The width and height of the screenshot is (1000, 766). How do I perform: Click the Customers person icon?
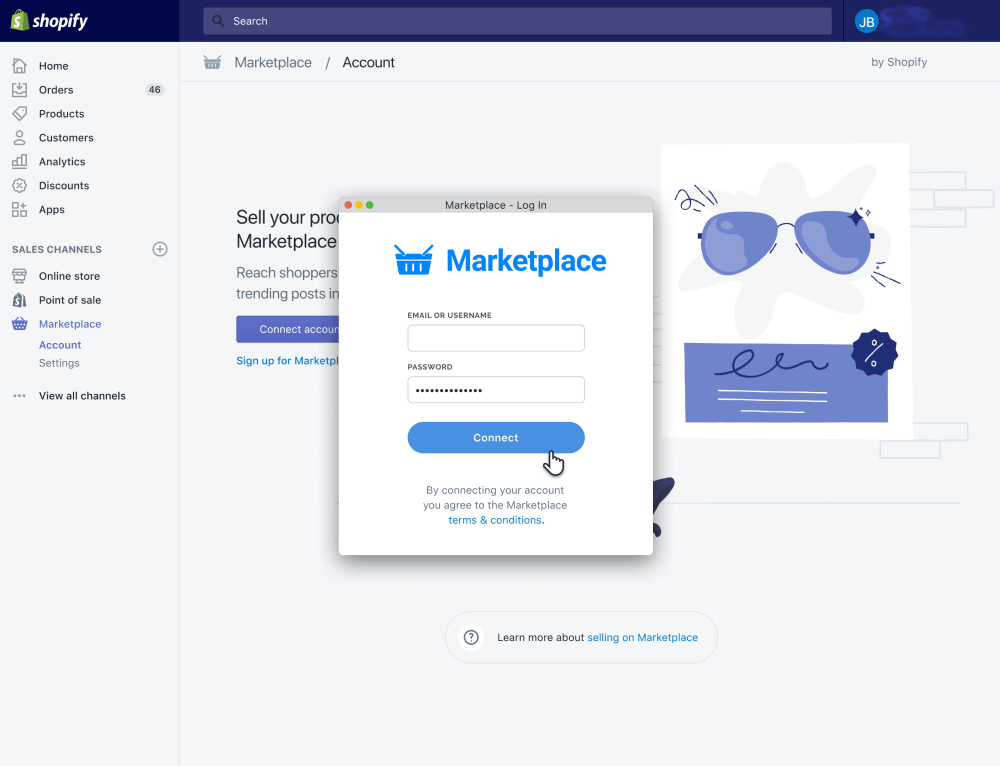click(20, 138)
